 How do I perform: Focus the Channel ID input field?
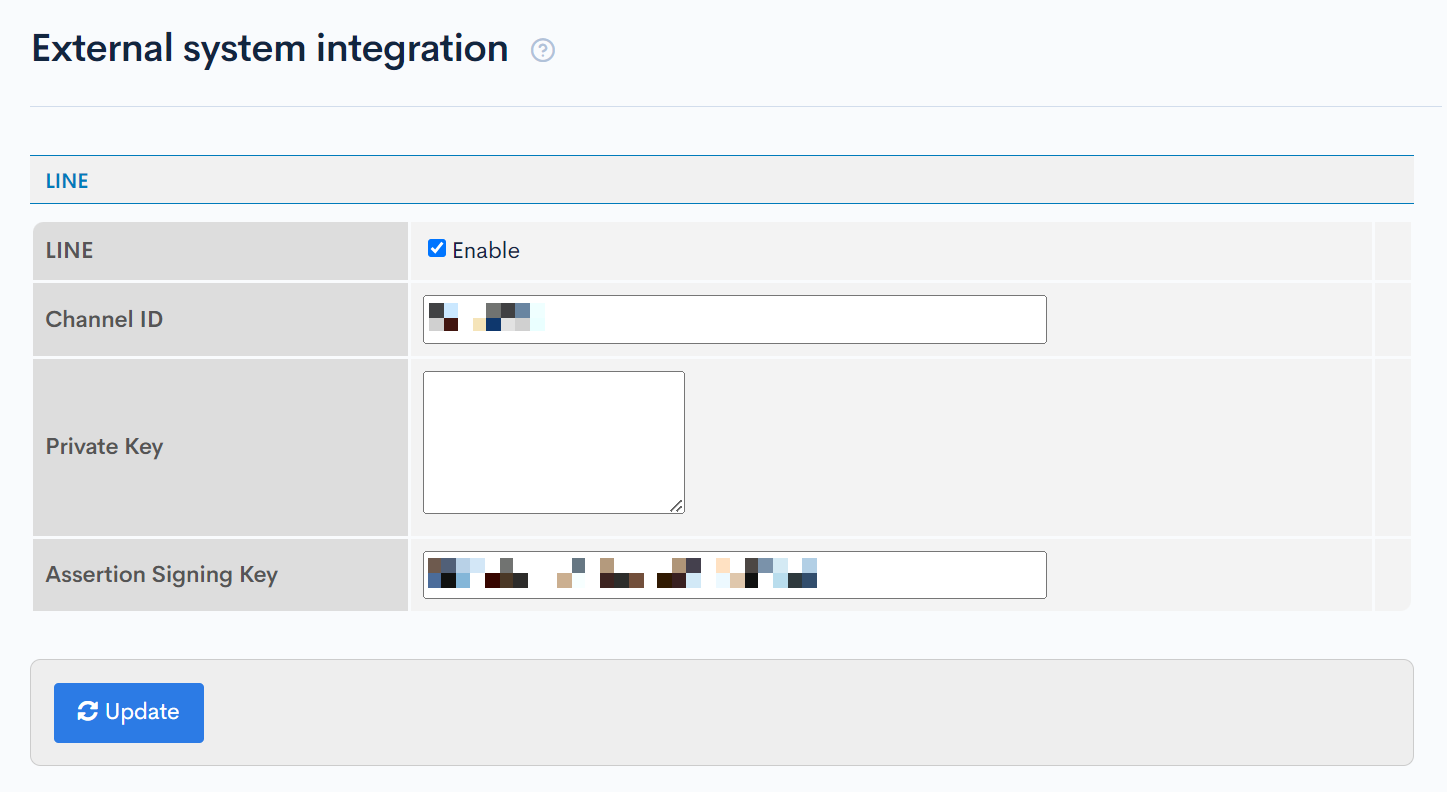pos(735,319)
